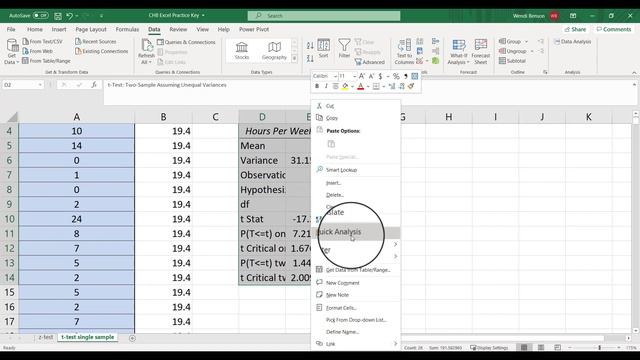Toggle AutoSave switch

pyautogui.click(x=40, y=16)
